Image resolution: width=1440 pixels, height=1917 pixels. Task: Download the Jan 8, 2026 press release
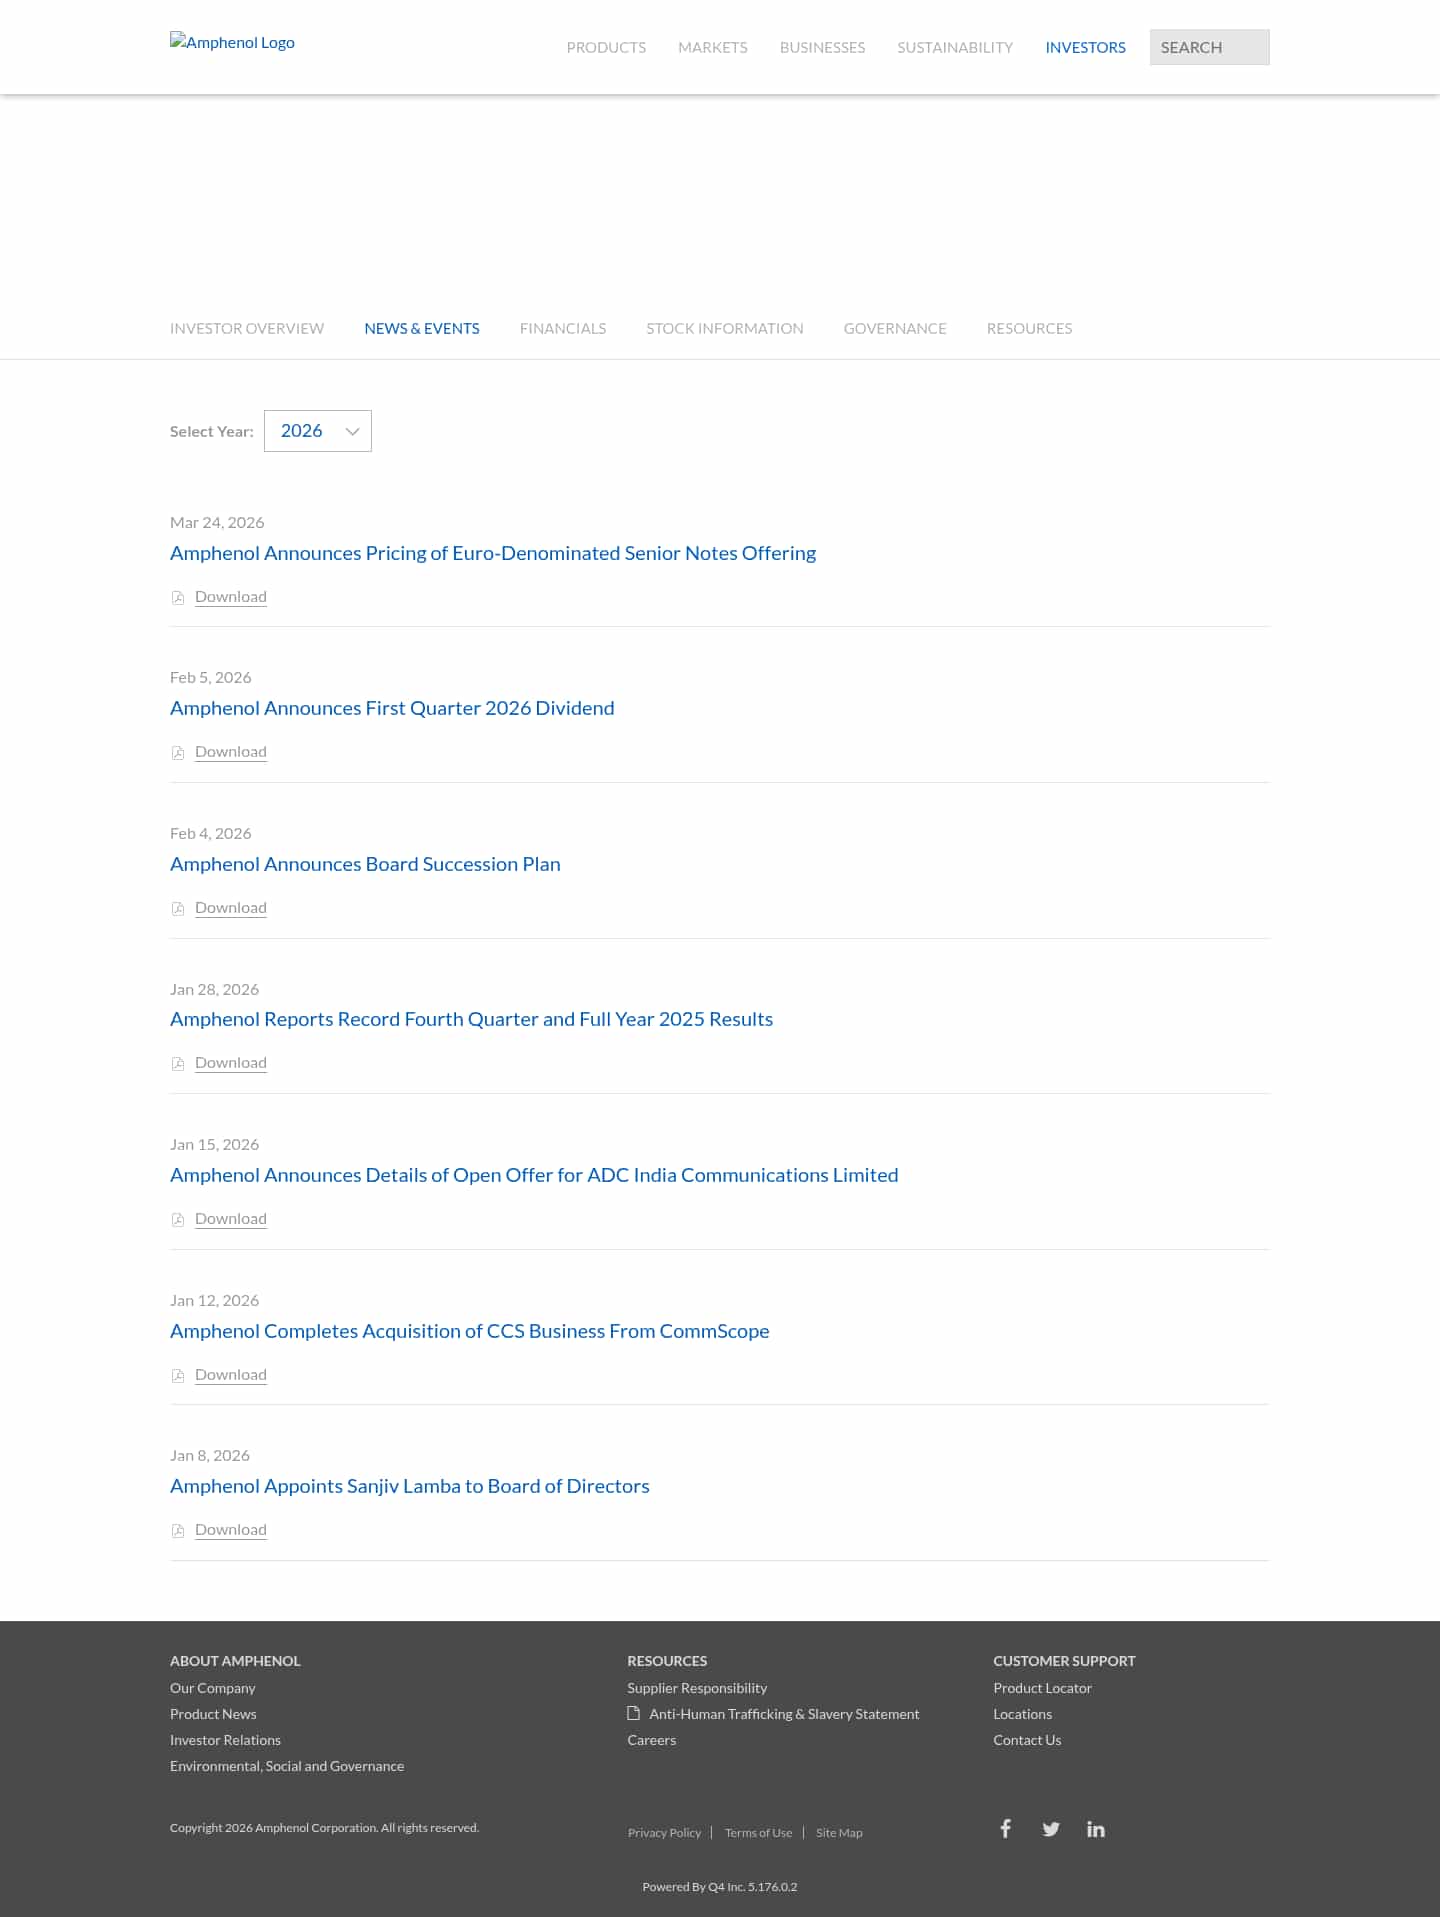coord(231,1530)
